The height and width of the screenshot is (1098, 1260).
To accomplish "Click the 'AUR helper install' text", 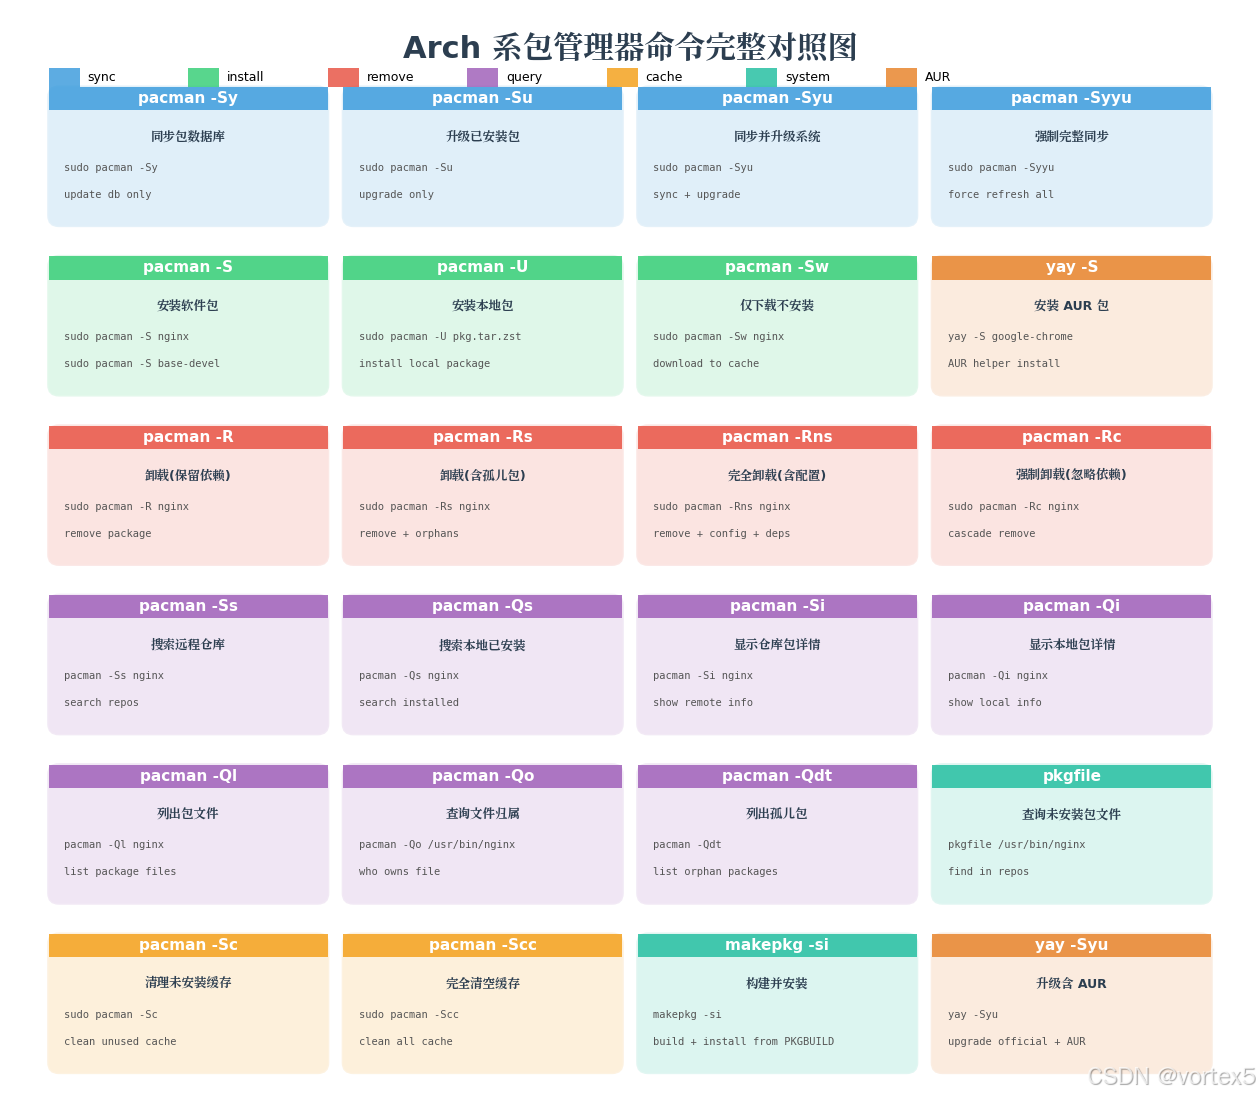I will pyautogui.click(x=1004, y=364).
